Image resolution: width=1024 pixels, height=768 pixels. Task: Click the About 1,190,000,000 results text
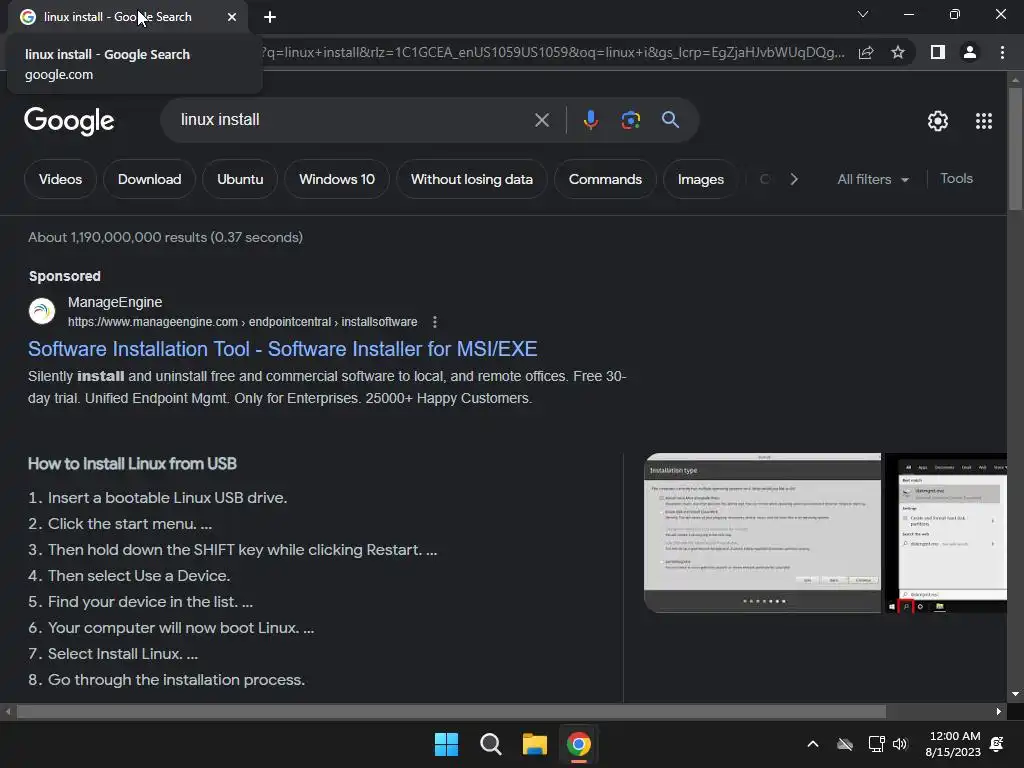[165, 237]
